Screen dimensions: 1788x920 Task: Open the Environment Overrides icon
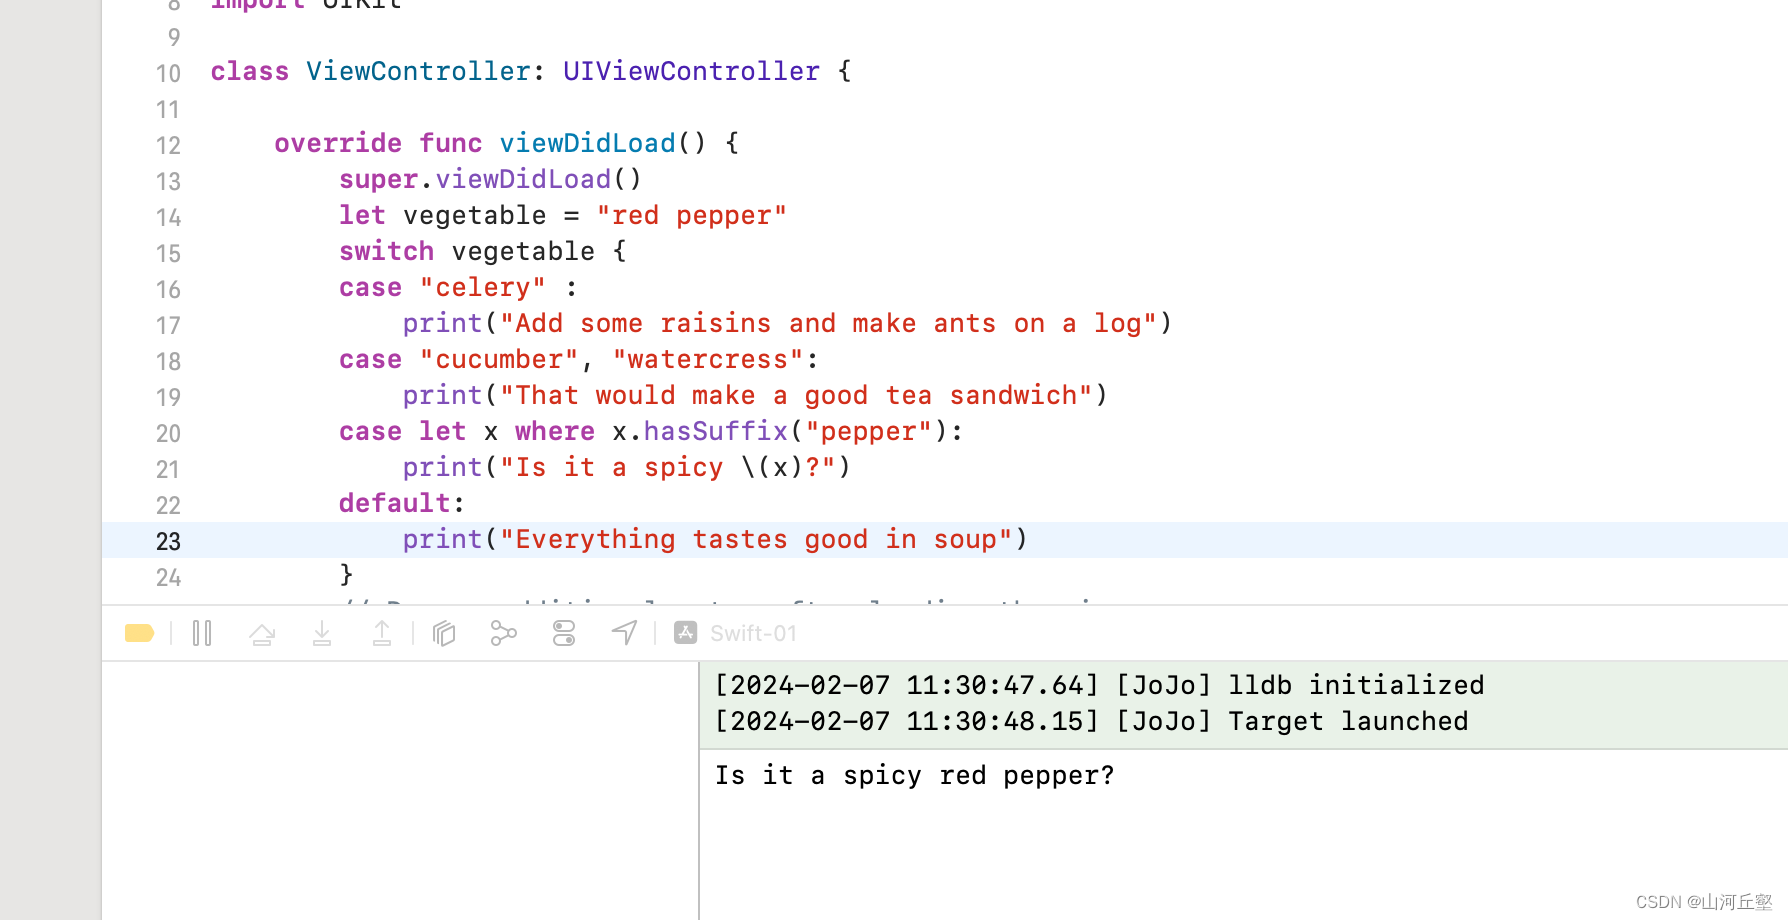(x=564, y=633)
